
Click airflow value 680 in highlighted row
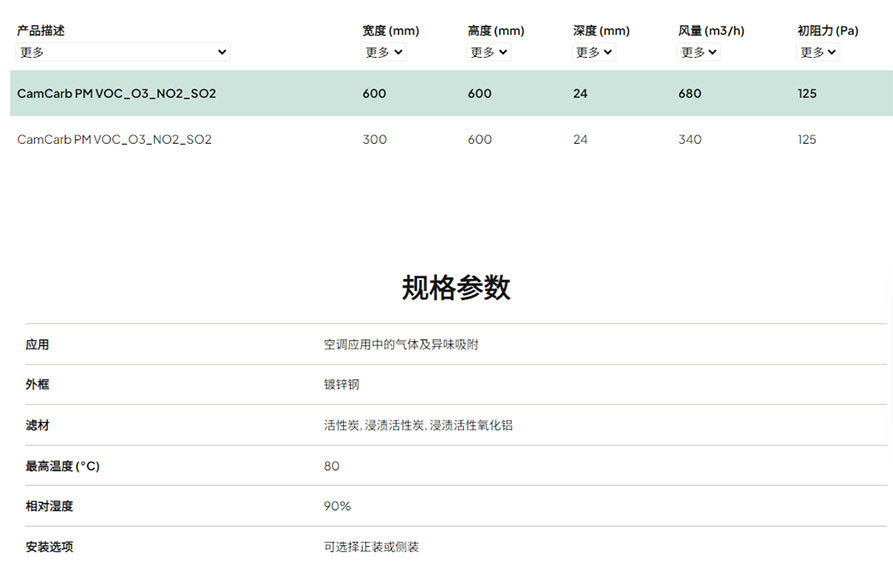point(690,93)
